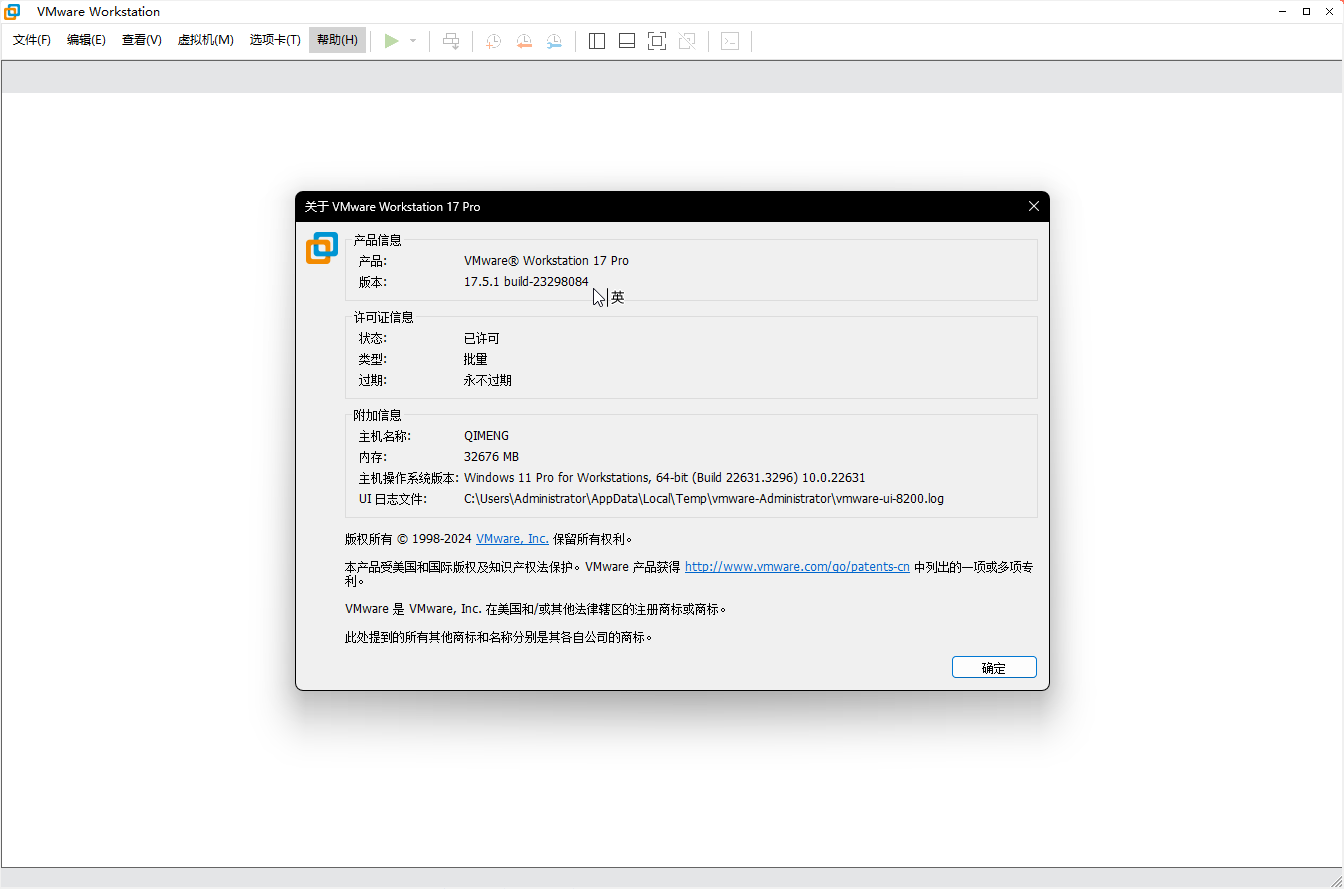1344x889 pixels.
Task: Maximize the VMware Workstation main window
Action: tap(1306, 12)
